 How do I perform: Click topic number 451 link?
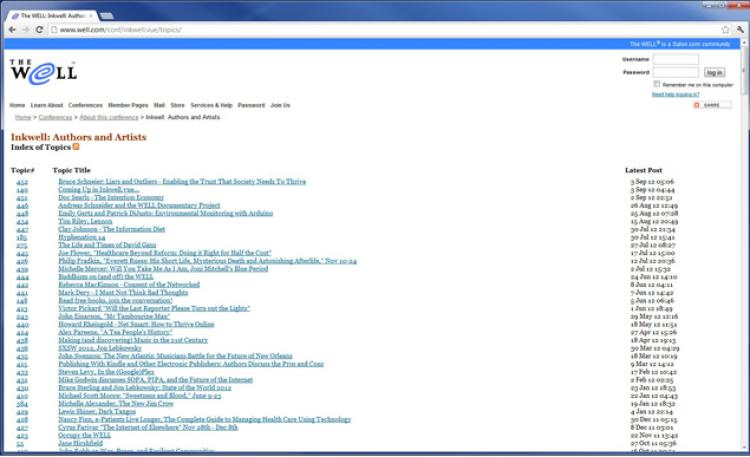coord(22,198)
